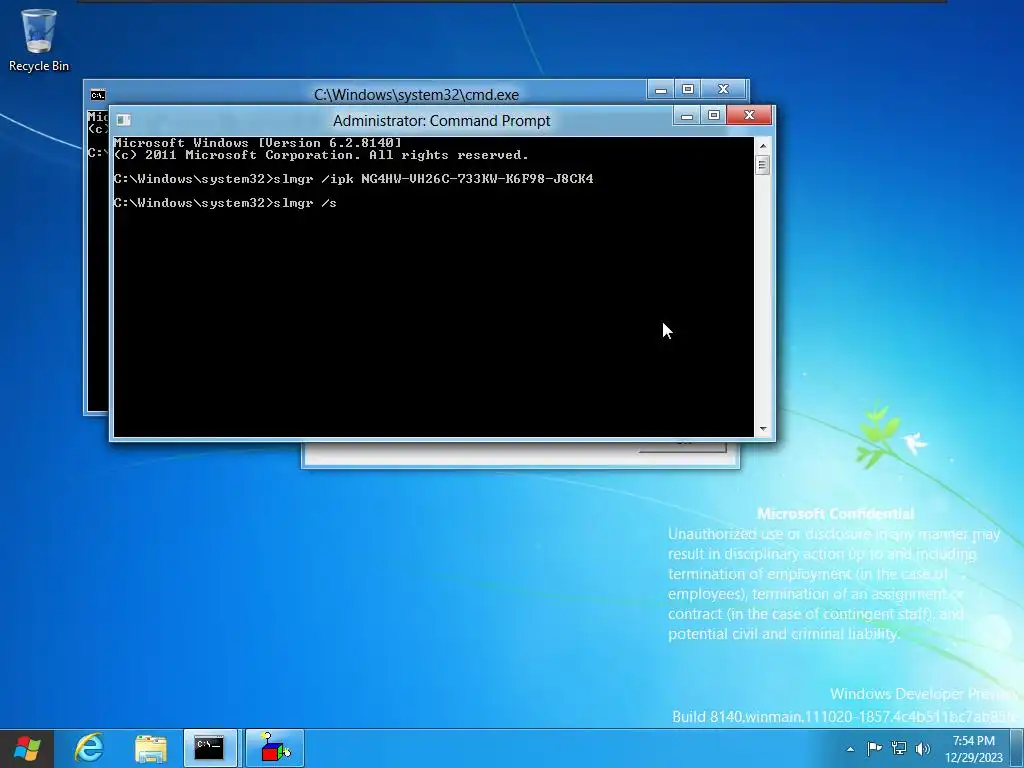
Task: Select the Command Prompt taskbar button
Action: point(210,748)
